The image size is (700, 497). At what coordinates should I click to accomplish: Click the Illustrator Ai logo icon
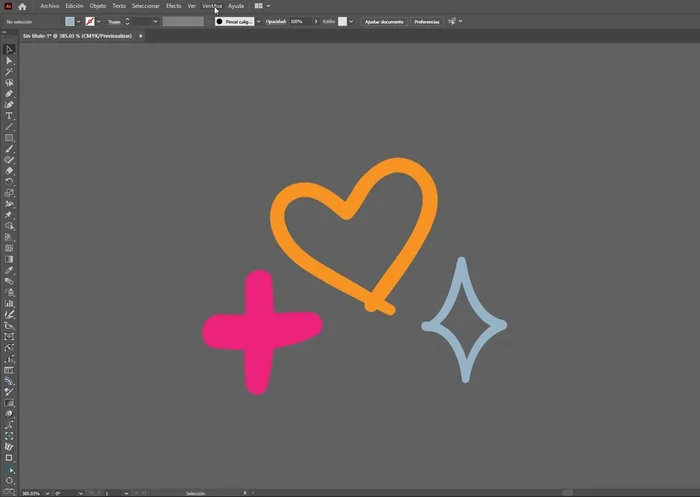point(8,6)
